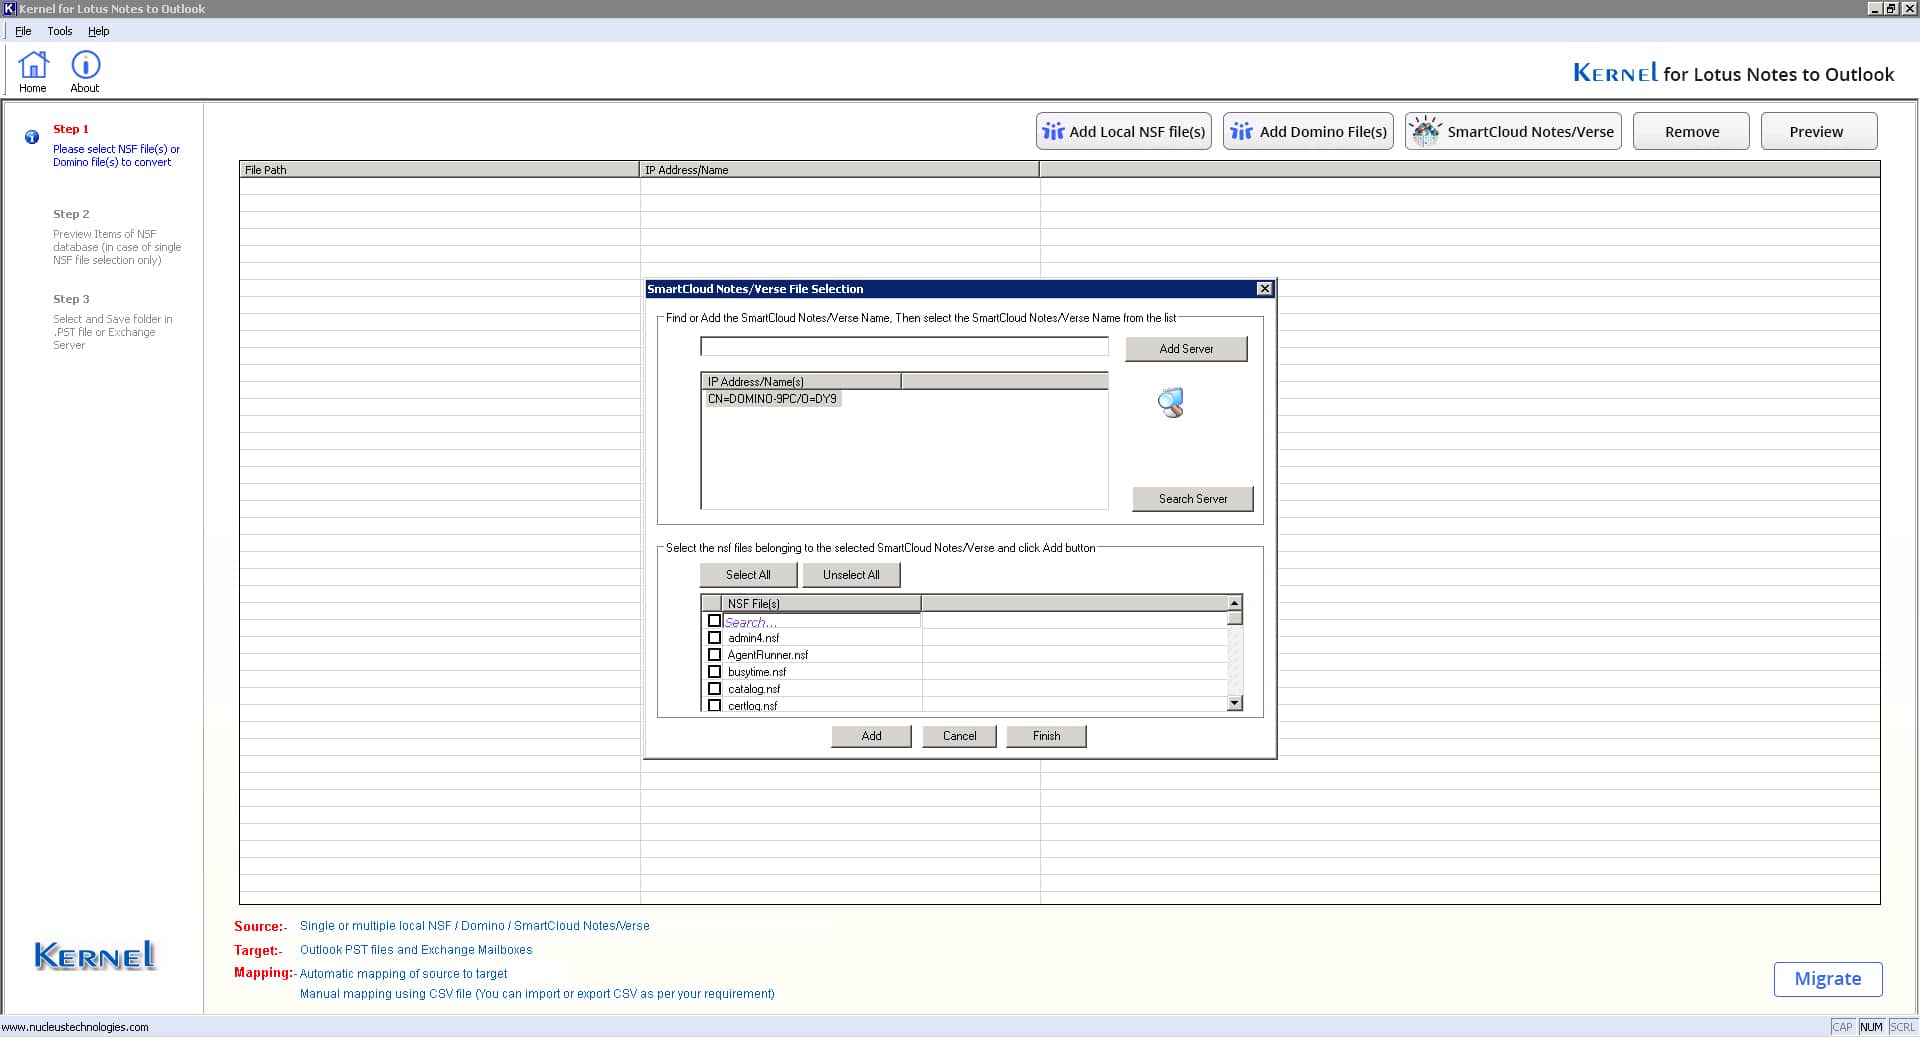Open the File menu
Image resolution: width=1920 pixels, height=1038 pixels.
(x=23, y=31)
